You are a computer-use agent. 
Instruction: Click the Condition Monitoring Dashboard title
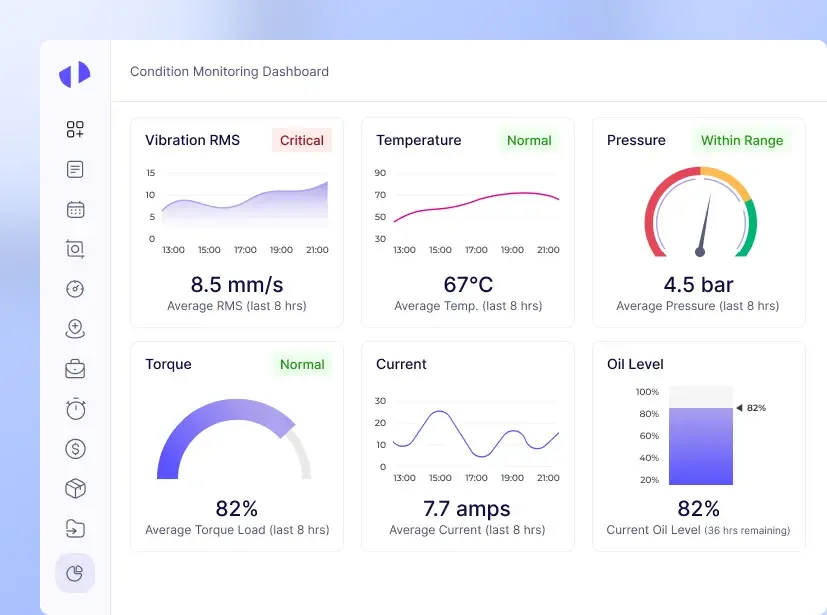pos(229,71)
